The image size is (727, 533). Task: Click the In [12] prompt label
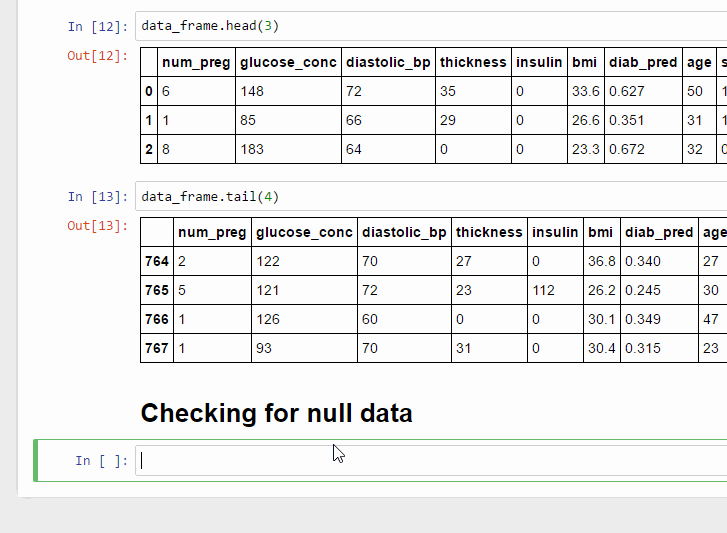tap(98, 26)
